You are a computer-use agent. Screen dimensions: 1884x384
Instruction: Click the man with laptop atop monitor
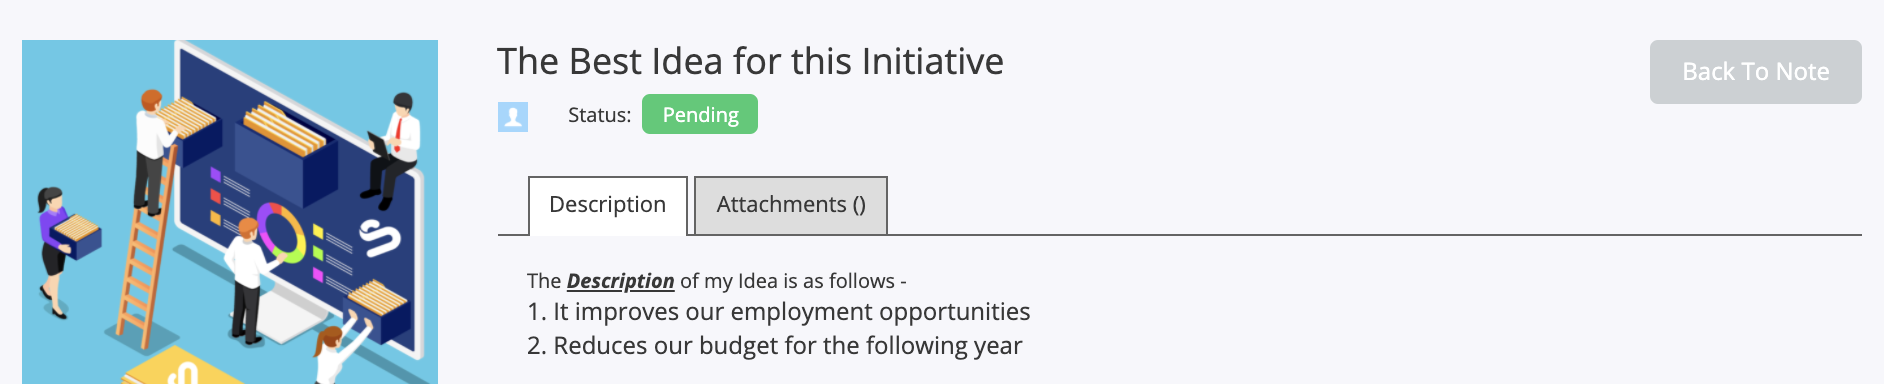[x=393, y=148]
